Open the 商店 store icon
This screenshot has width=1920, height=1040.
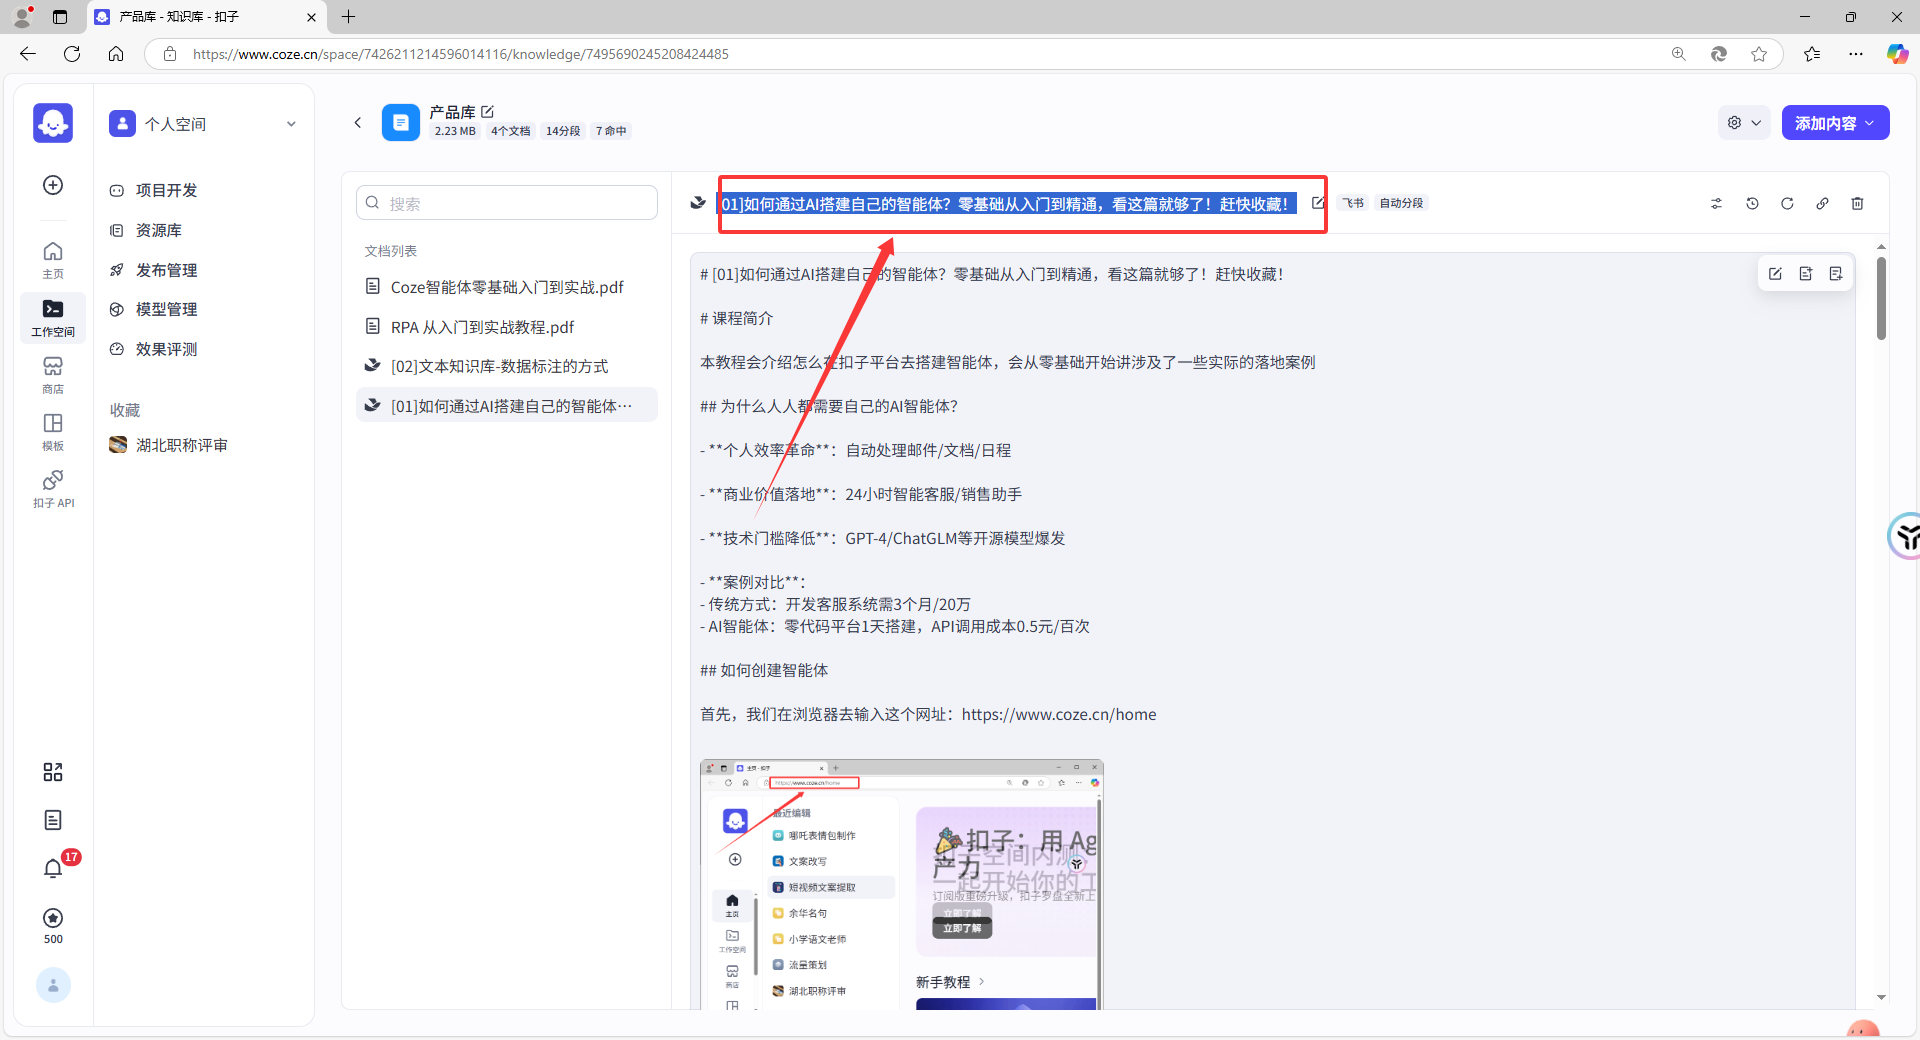coord(53,374)
